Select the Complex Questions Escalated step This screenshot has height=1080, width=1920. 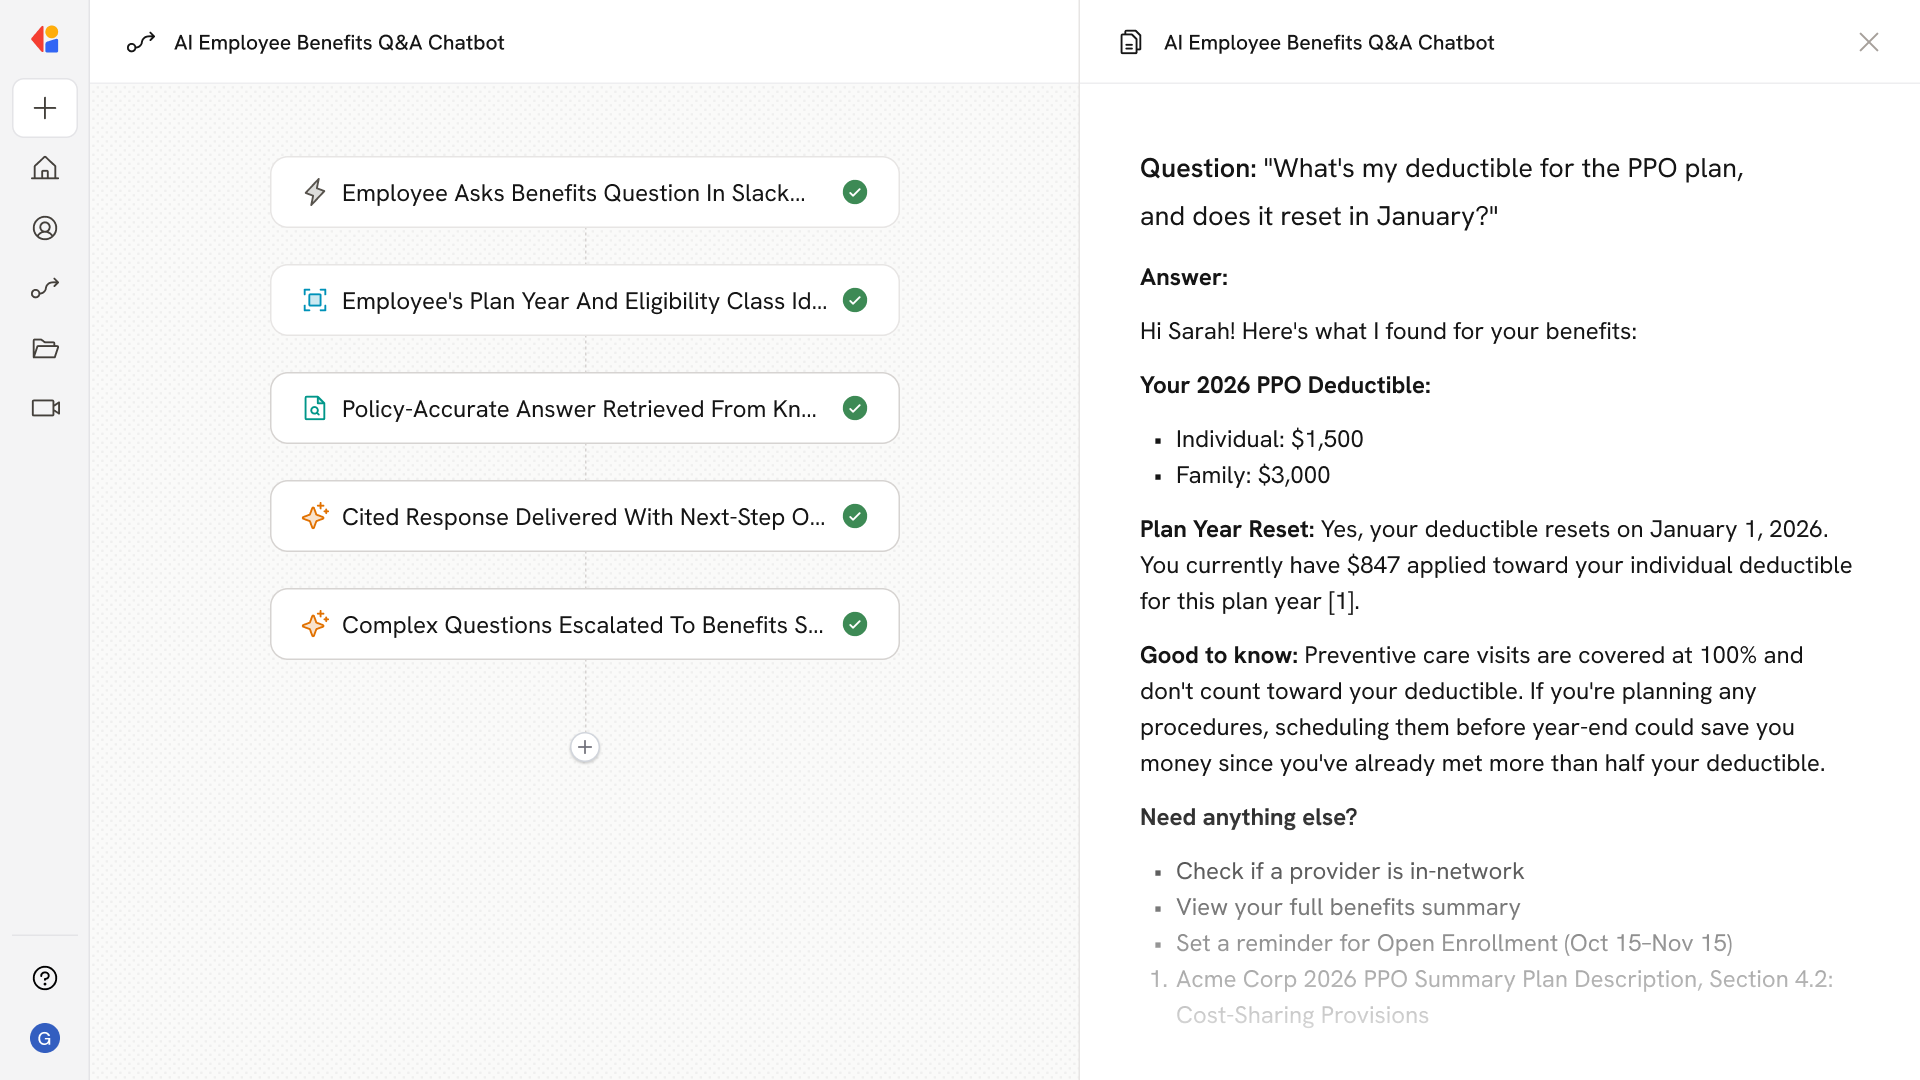point(582,625)
